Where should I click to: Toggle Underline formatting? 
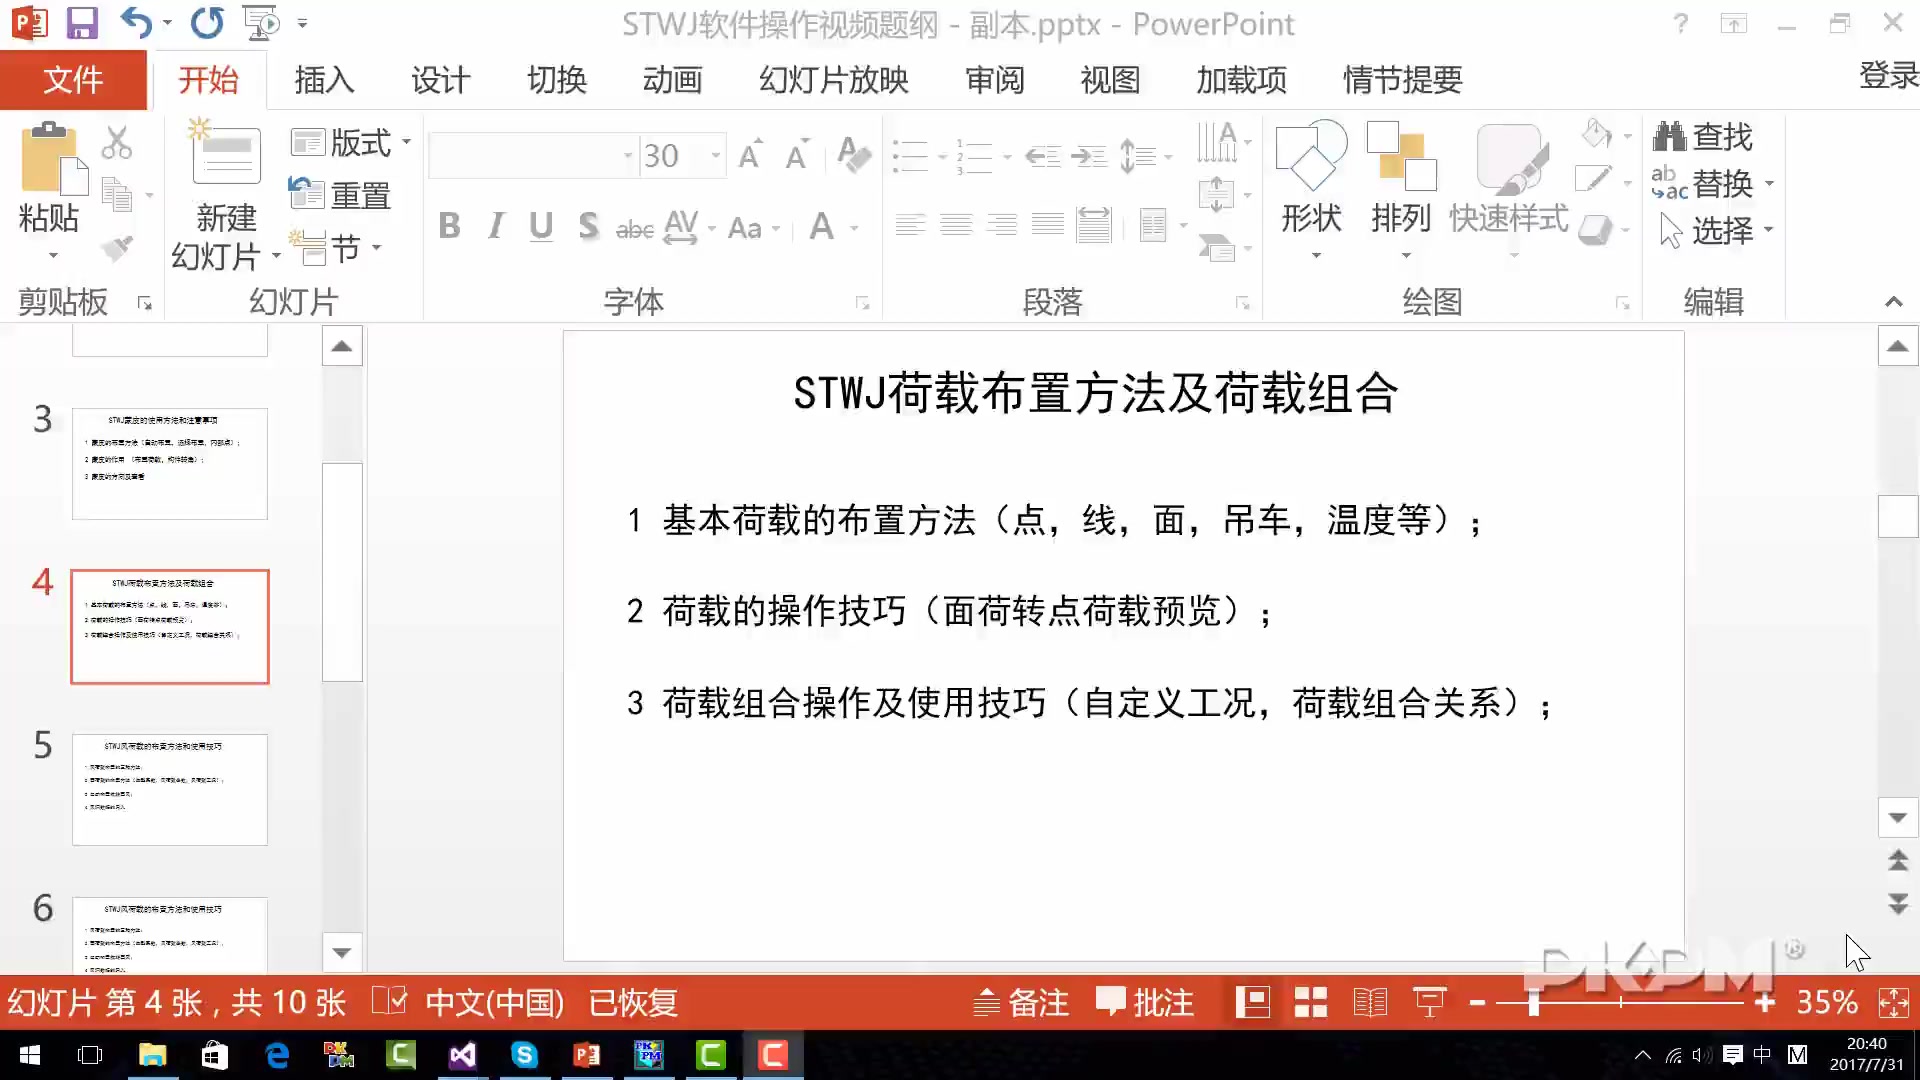point(541,227)
